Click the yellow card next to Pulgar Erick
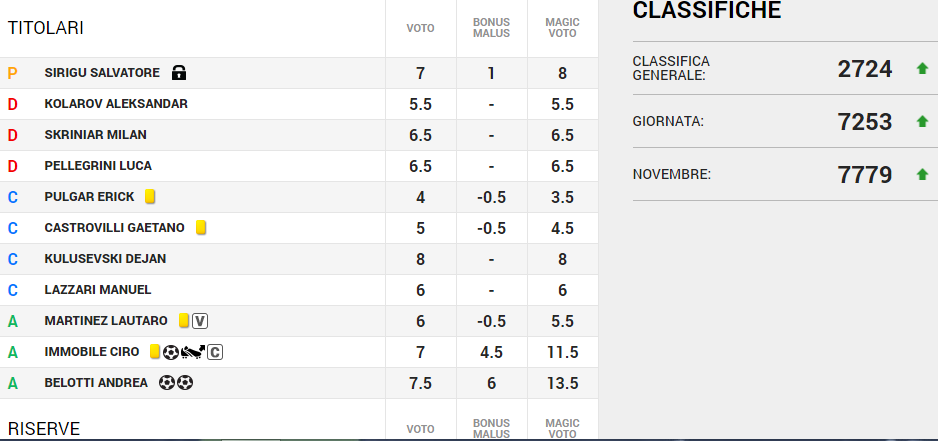 pyautogui.click(x=150, y=197)
